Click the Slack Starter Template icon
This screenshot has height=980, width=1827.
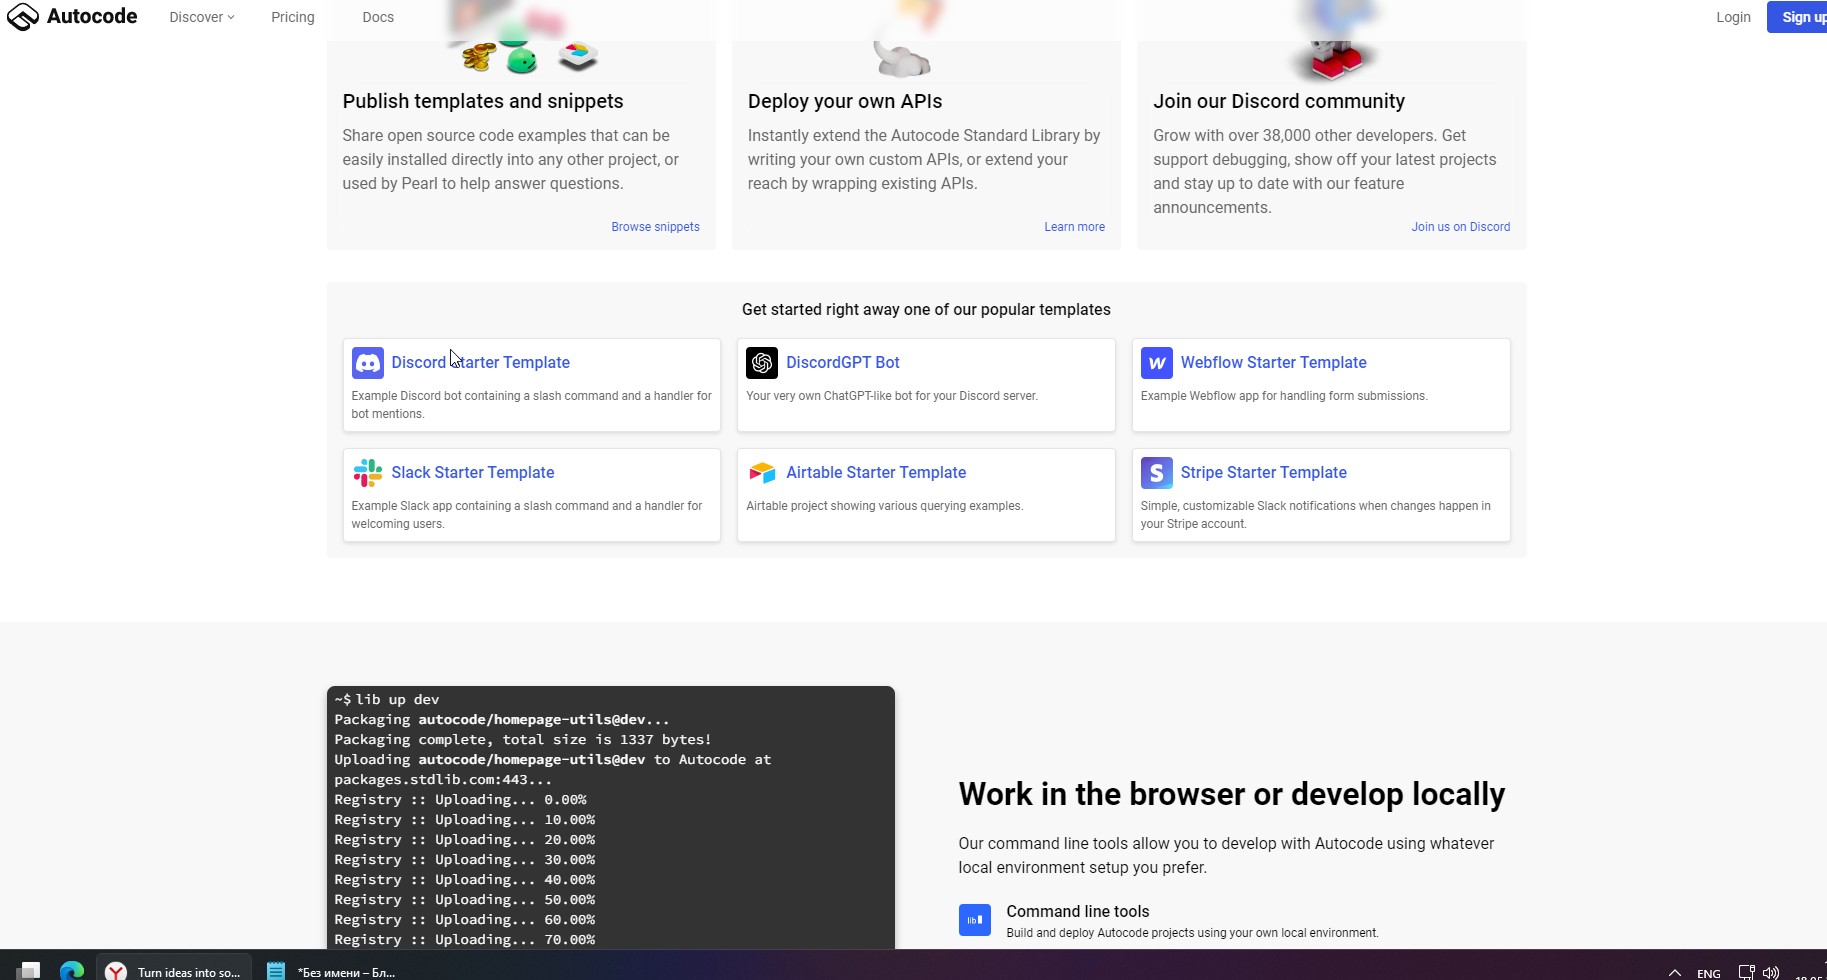[368, 473]
